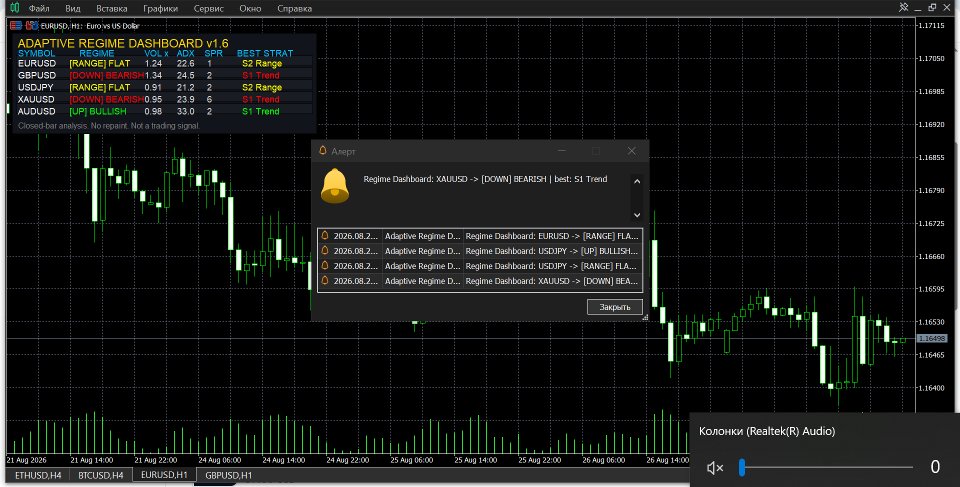Click the 1.16400 price scale label
This screenshot has height=487, width=960.
tap(931, 388)
